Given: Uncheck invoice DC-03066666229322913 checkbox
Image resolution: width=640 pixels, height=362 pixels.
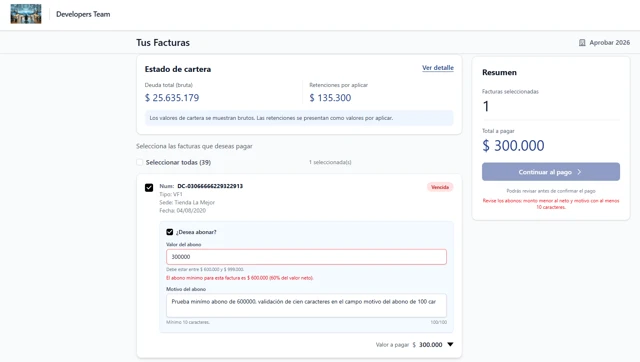Looking at the screenshot, I should click(149, 187).
